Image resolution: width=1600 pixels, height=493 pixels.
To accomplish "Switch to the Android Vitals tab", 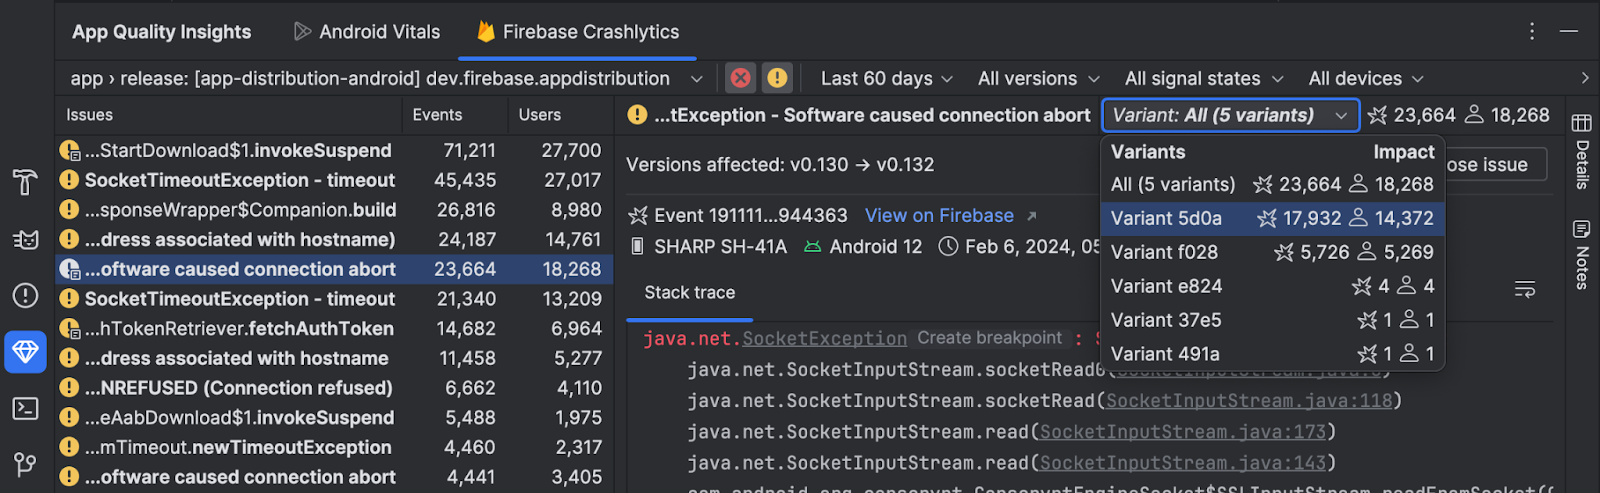I will [x=366, y=32].
